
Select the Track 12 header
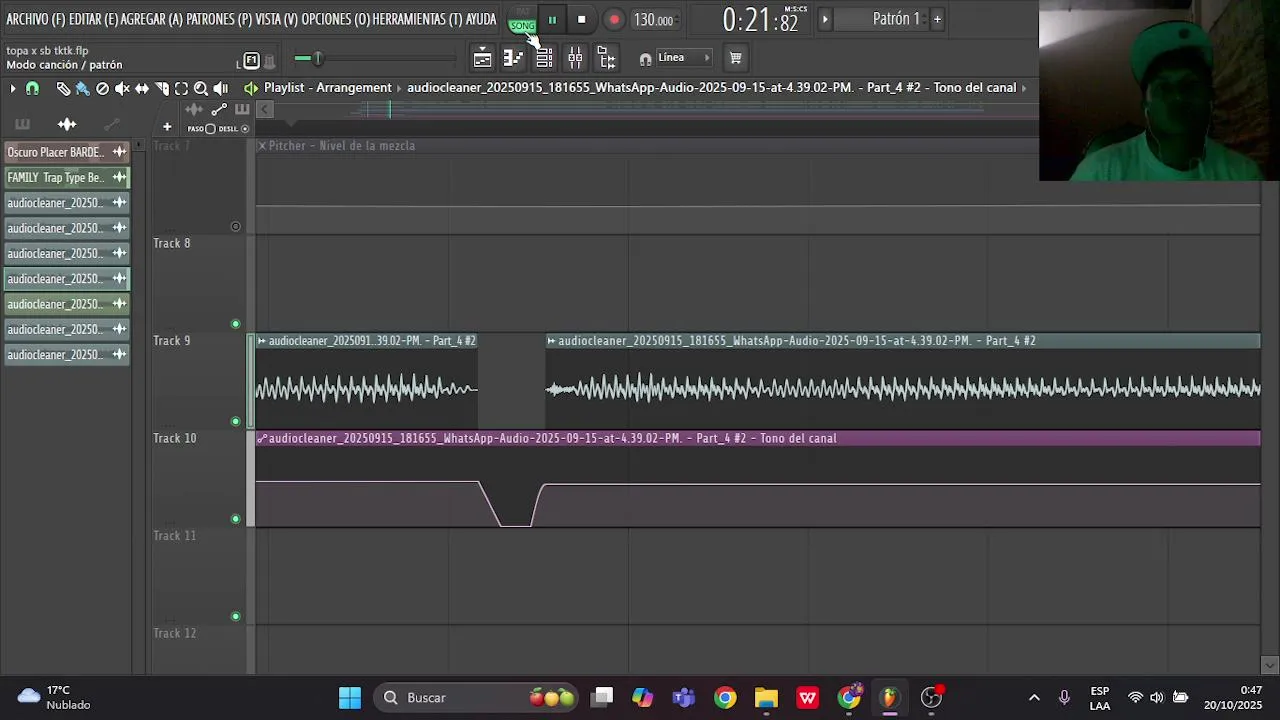(198, 648)
